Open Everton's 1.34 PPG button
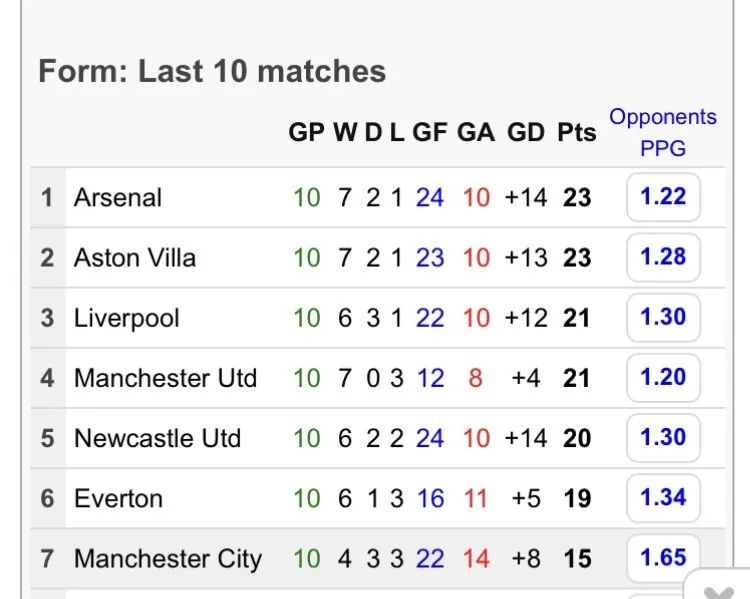The width and height of the screenshot is (750, 599). click(x=663, y=498)
